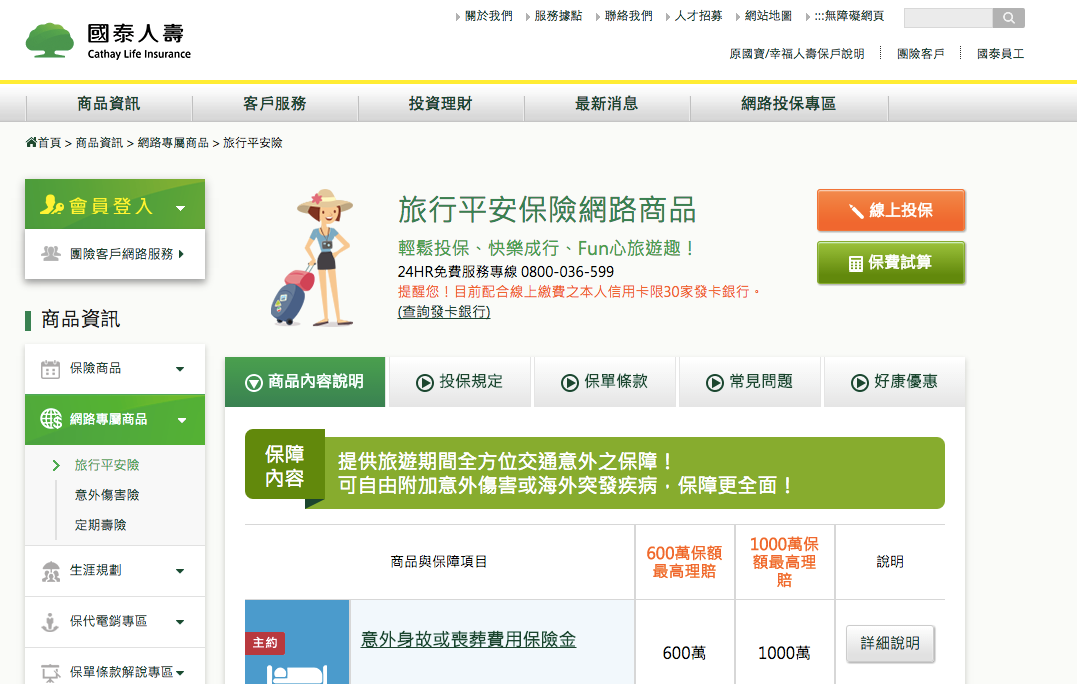Image resolution: width=1077 pixels, height=684 pixels.
Task: Click the member login person-key icon
Action: pyautogui.click(x=52, y=205)
